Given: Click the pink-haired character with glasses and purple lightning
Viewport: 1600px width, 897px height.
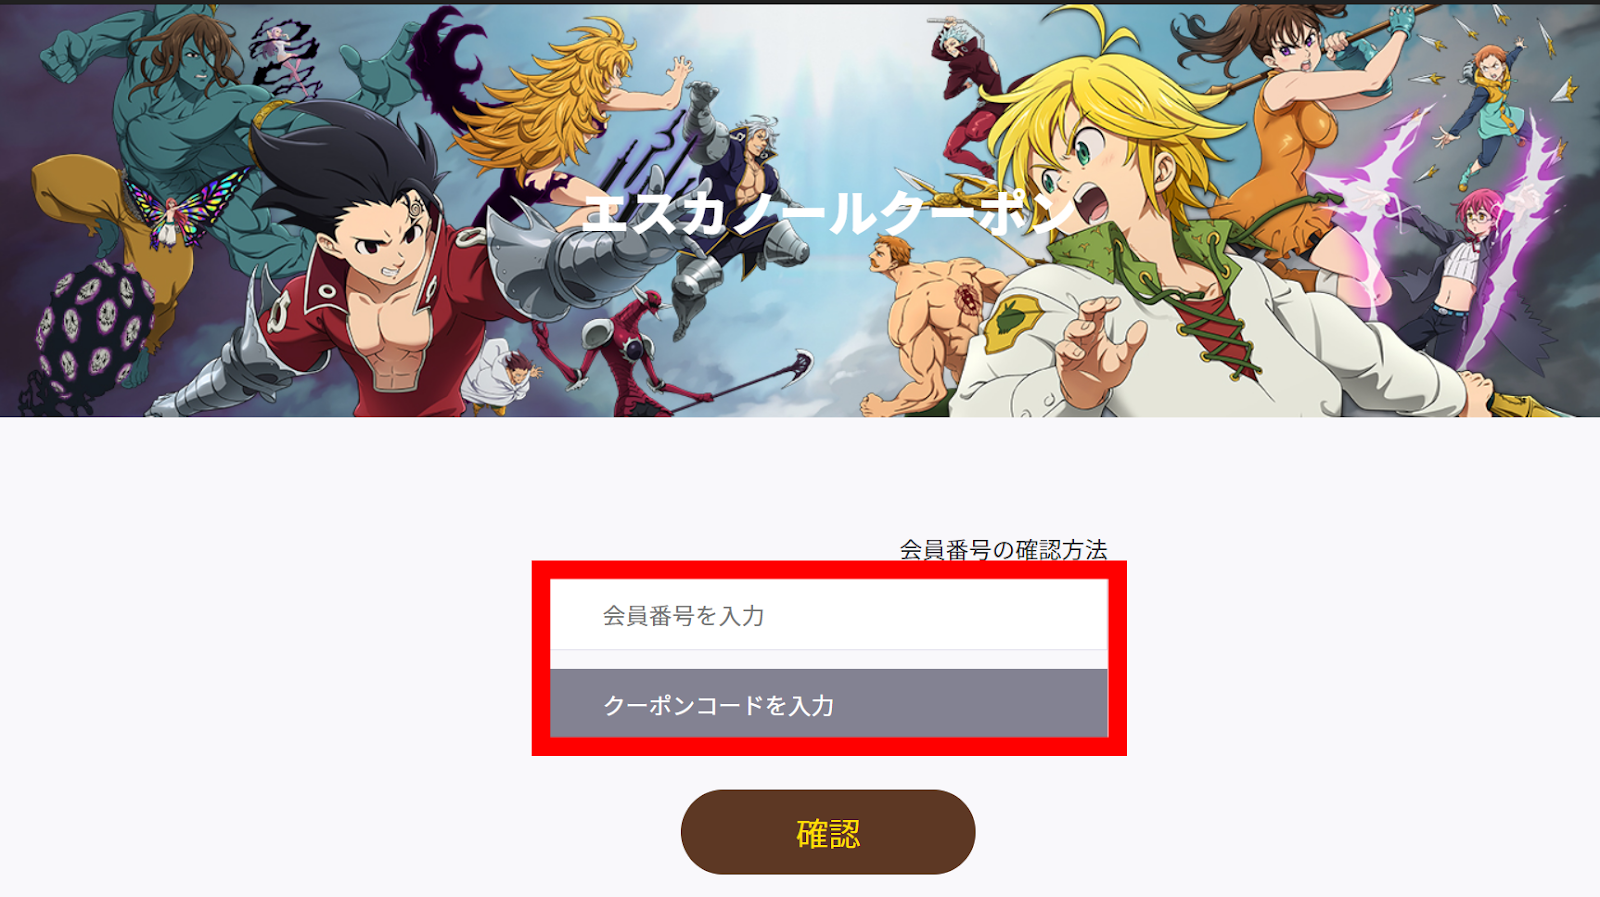Looking at the screenshot, I should pos(1470,270).
